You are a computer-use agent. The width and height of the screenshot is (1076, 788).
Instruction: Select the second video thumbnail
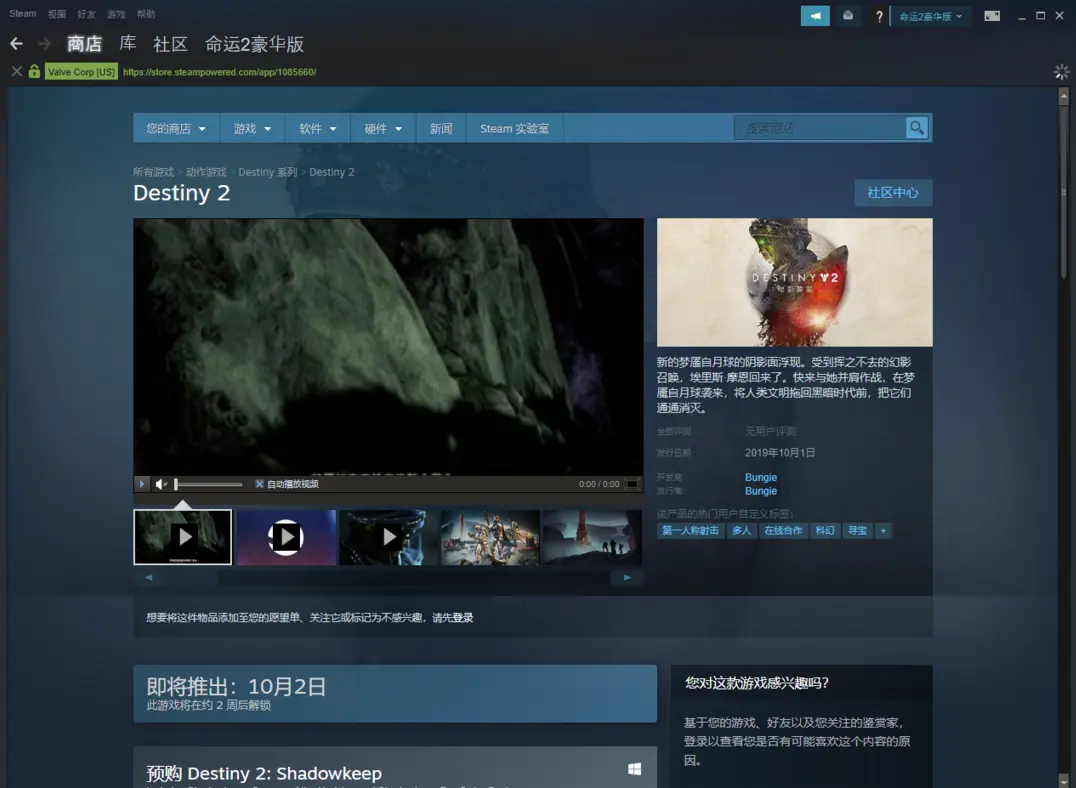coord(286,537)
